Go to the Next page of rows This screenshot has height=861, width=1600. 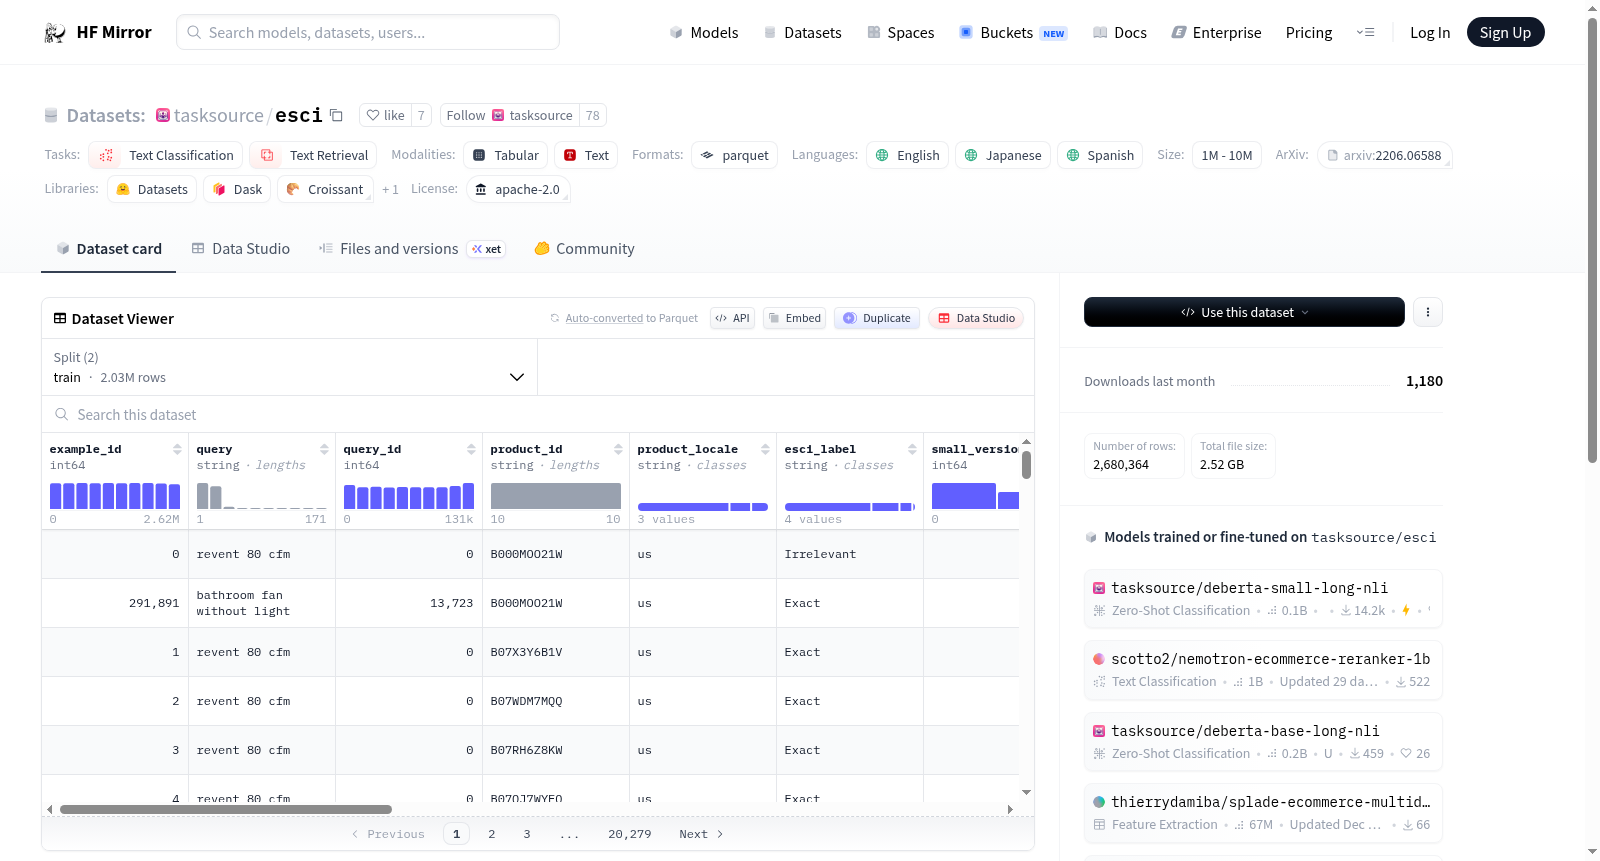tap(701, 834)
